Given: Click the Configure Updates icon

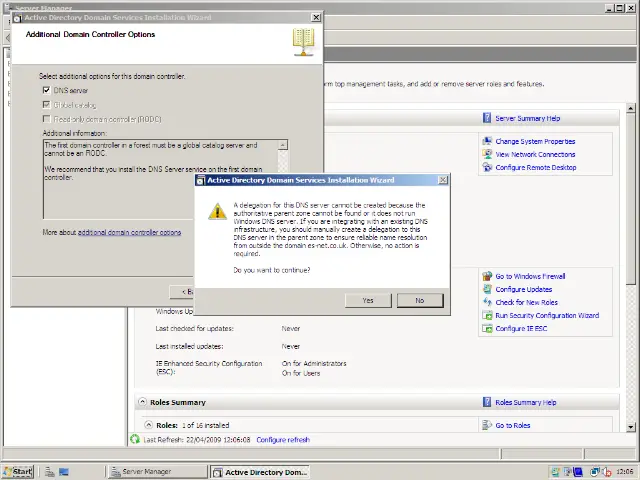Looking at the screenshot, I should coord(487,289).
